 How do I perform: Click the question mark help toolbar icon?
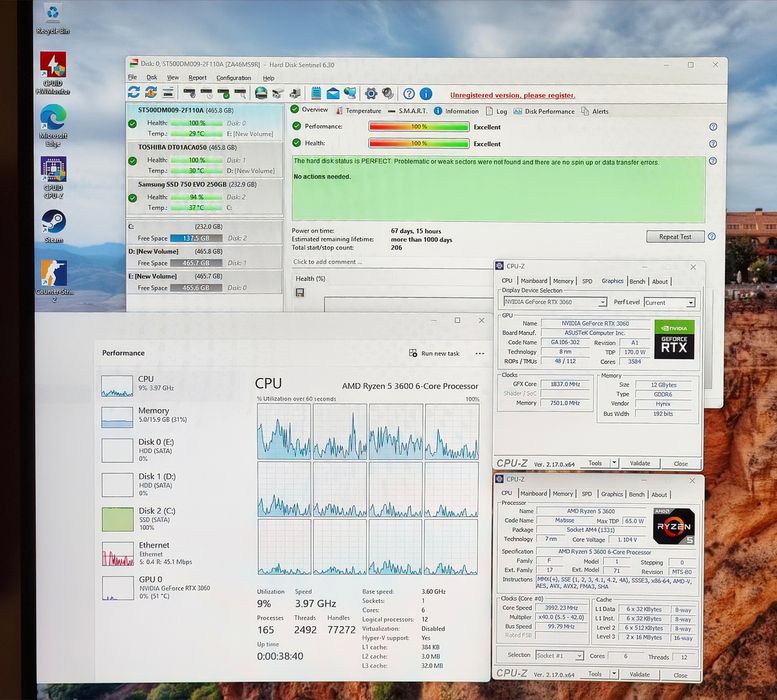coord(409,94)
